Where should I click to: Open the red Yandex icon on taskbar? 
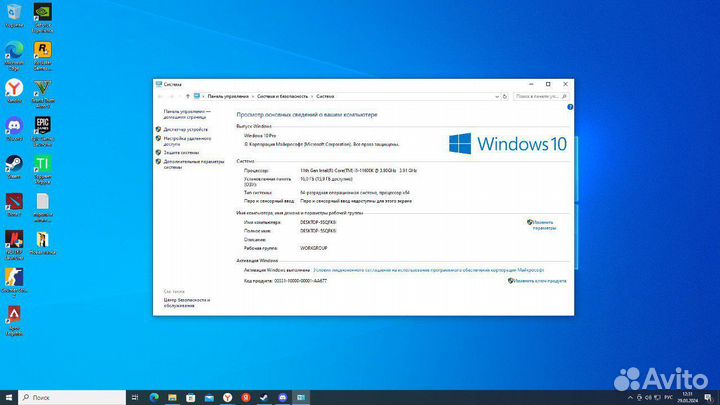[246, 397]
